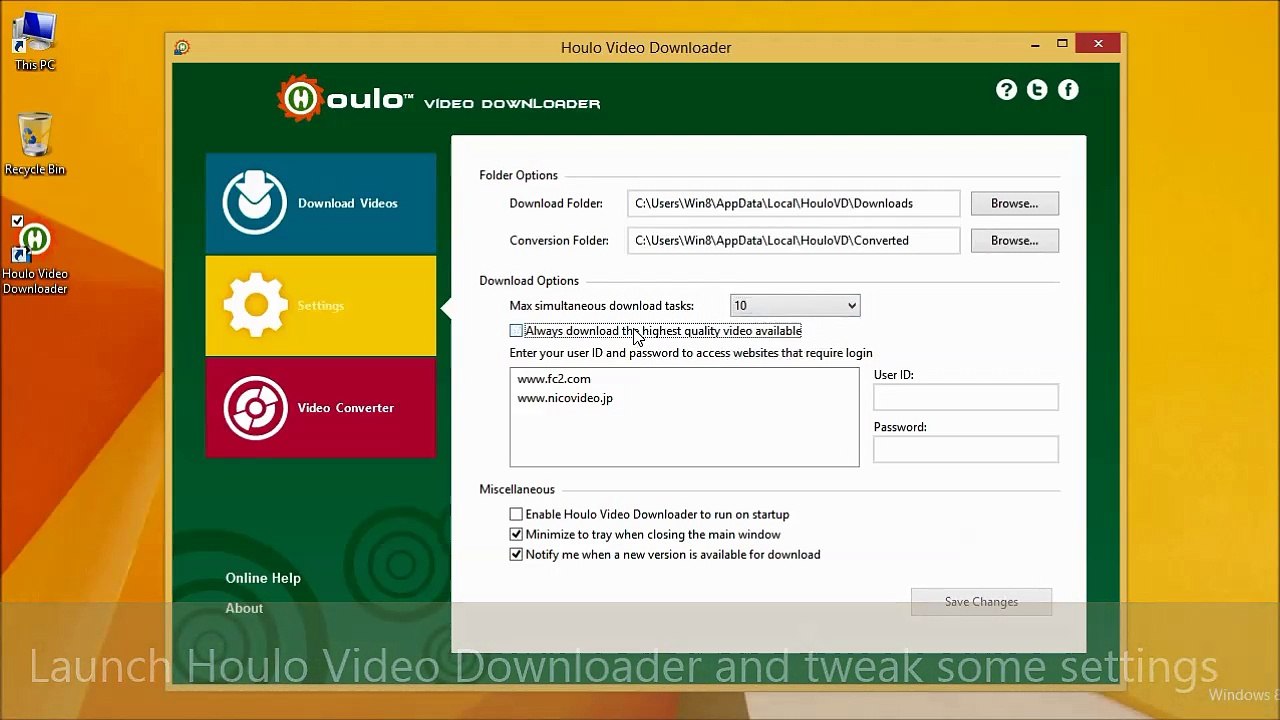Select www.nicovideo.jp in website list
Viewport: 1280px width, 720px height.
(x=565, y=398)
